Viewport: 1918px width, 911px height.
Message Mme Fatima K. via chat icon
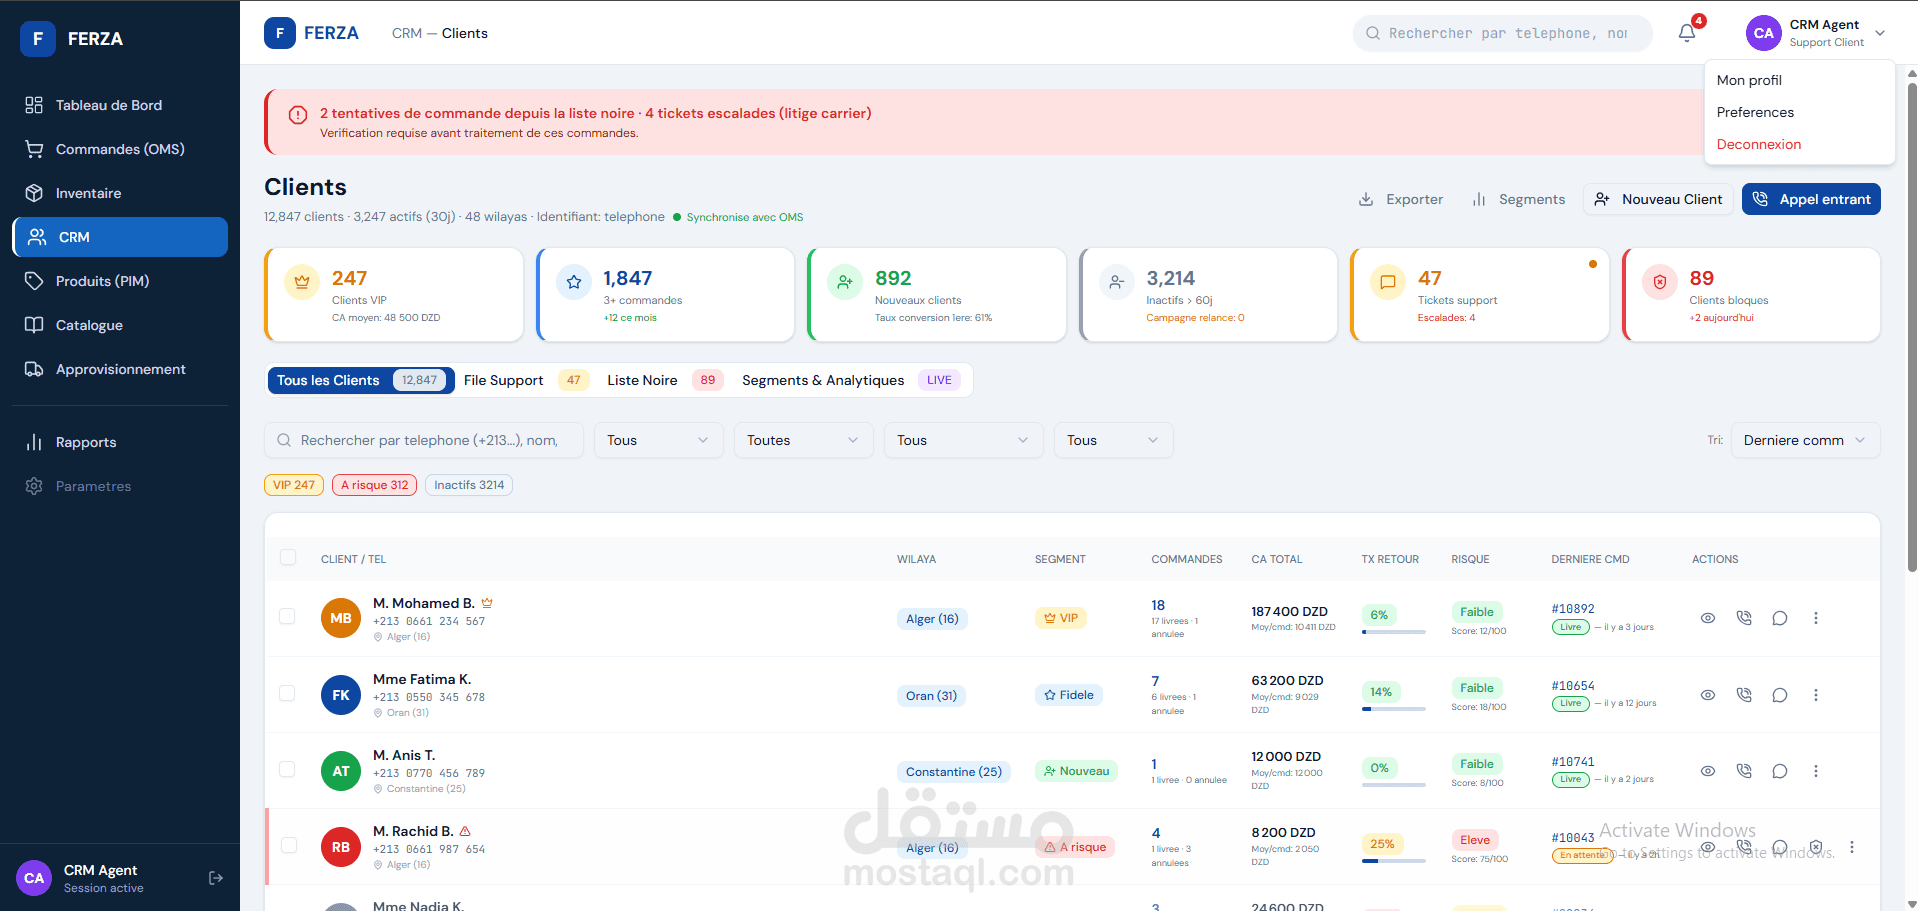[x=1780, y=695]
